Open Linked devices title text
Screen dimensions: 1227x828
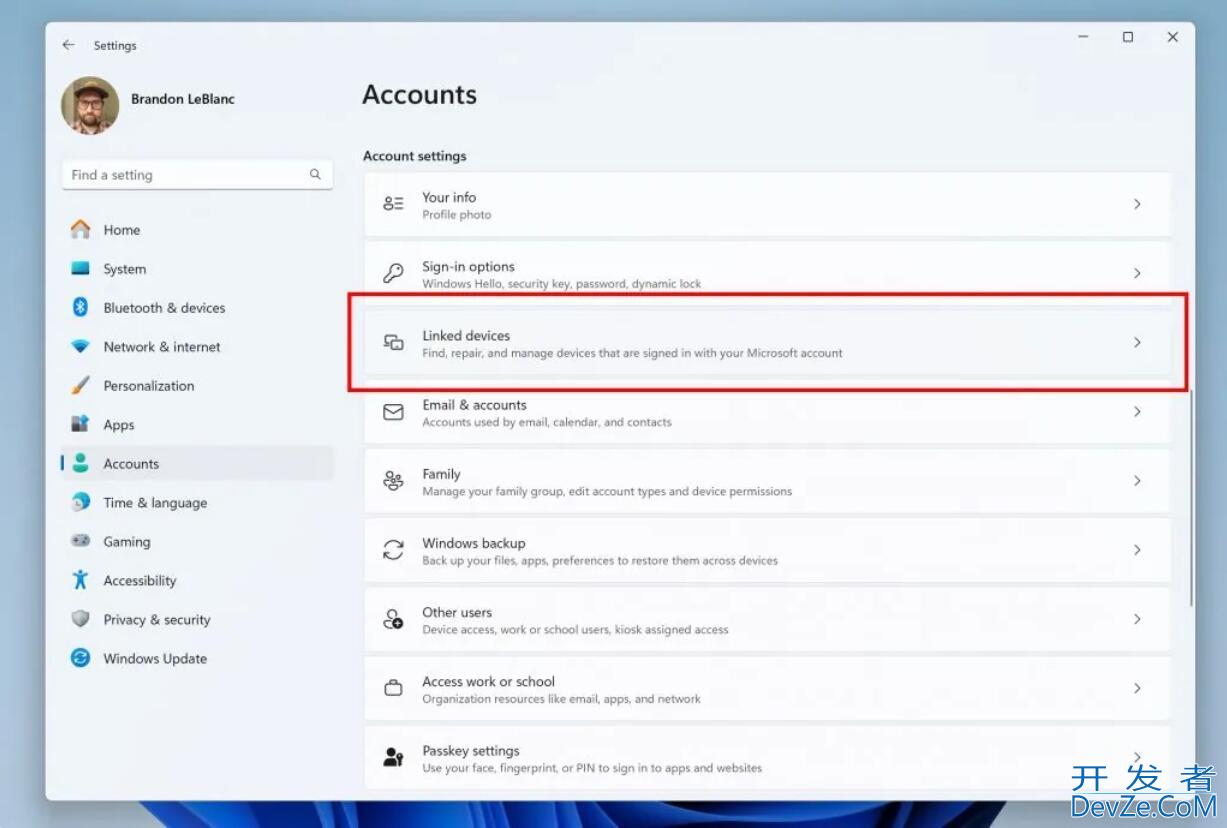pos(466,335)
